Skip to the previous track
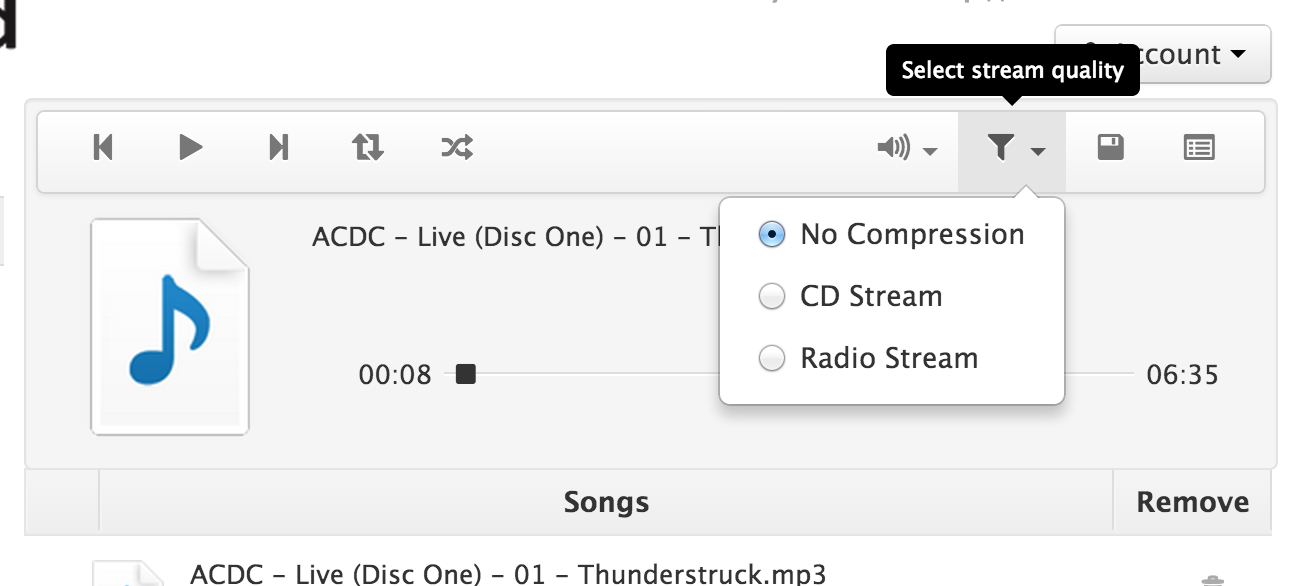The image size is (1294, 586). 103,148
